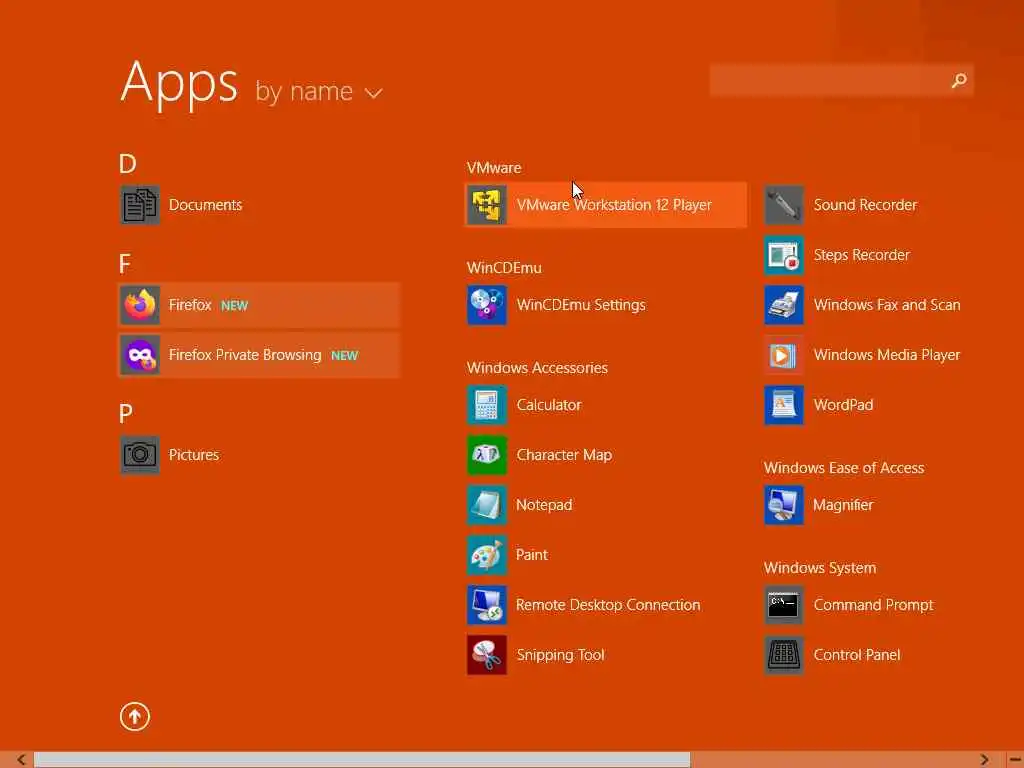Screen dimensions: 1024x768
Task: Open the Documents app icon
Action: (x=140, y=205)
